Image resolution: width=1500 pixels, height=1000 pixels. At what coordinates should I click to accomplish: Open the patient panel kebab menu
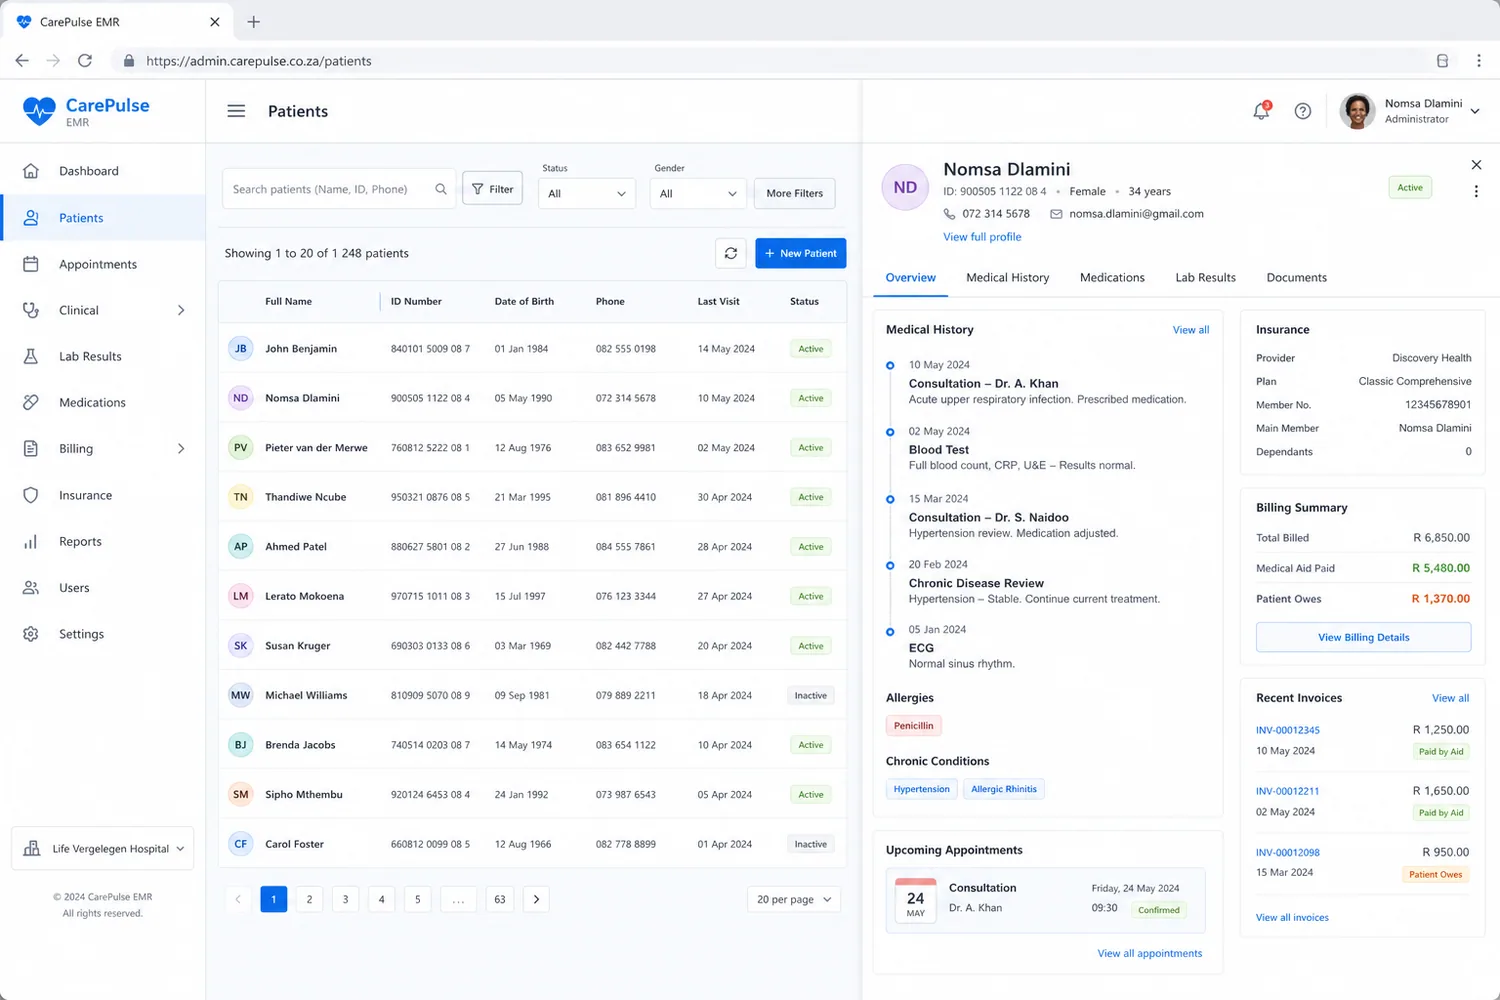[x=1476, y=191]
